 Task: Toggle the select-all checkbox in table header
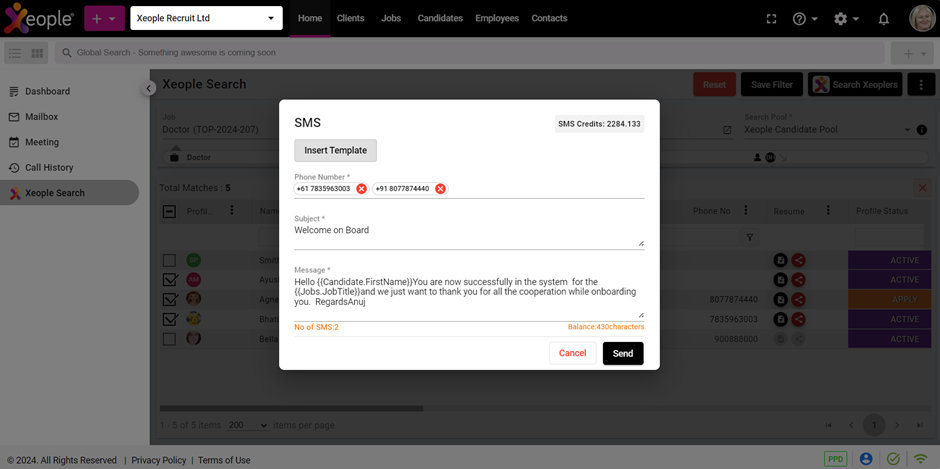(x=169, y=211)
